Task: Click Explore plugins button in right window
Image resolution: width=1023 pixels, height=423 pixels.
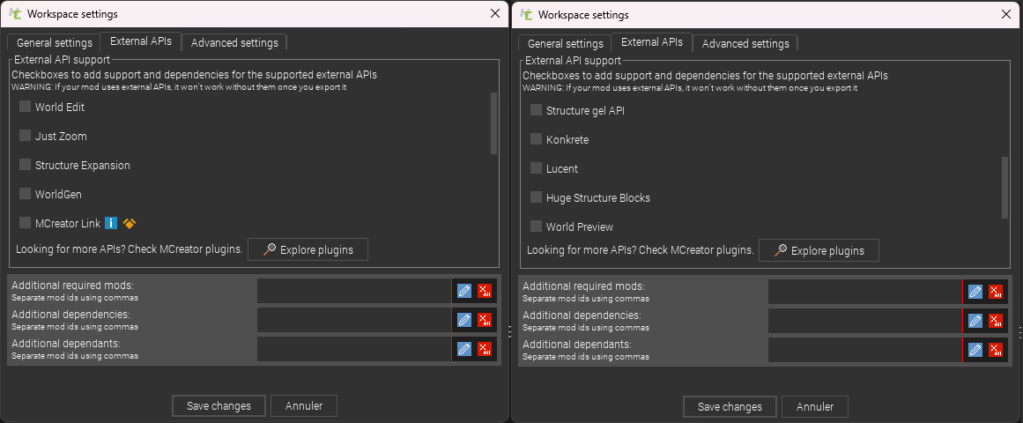Action: (x=819, y=250)
